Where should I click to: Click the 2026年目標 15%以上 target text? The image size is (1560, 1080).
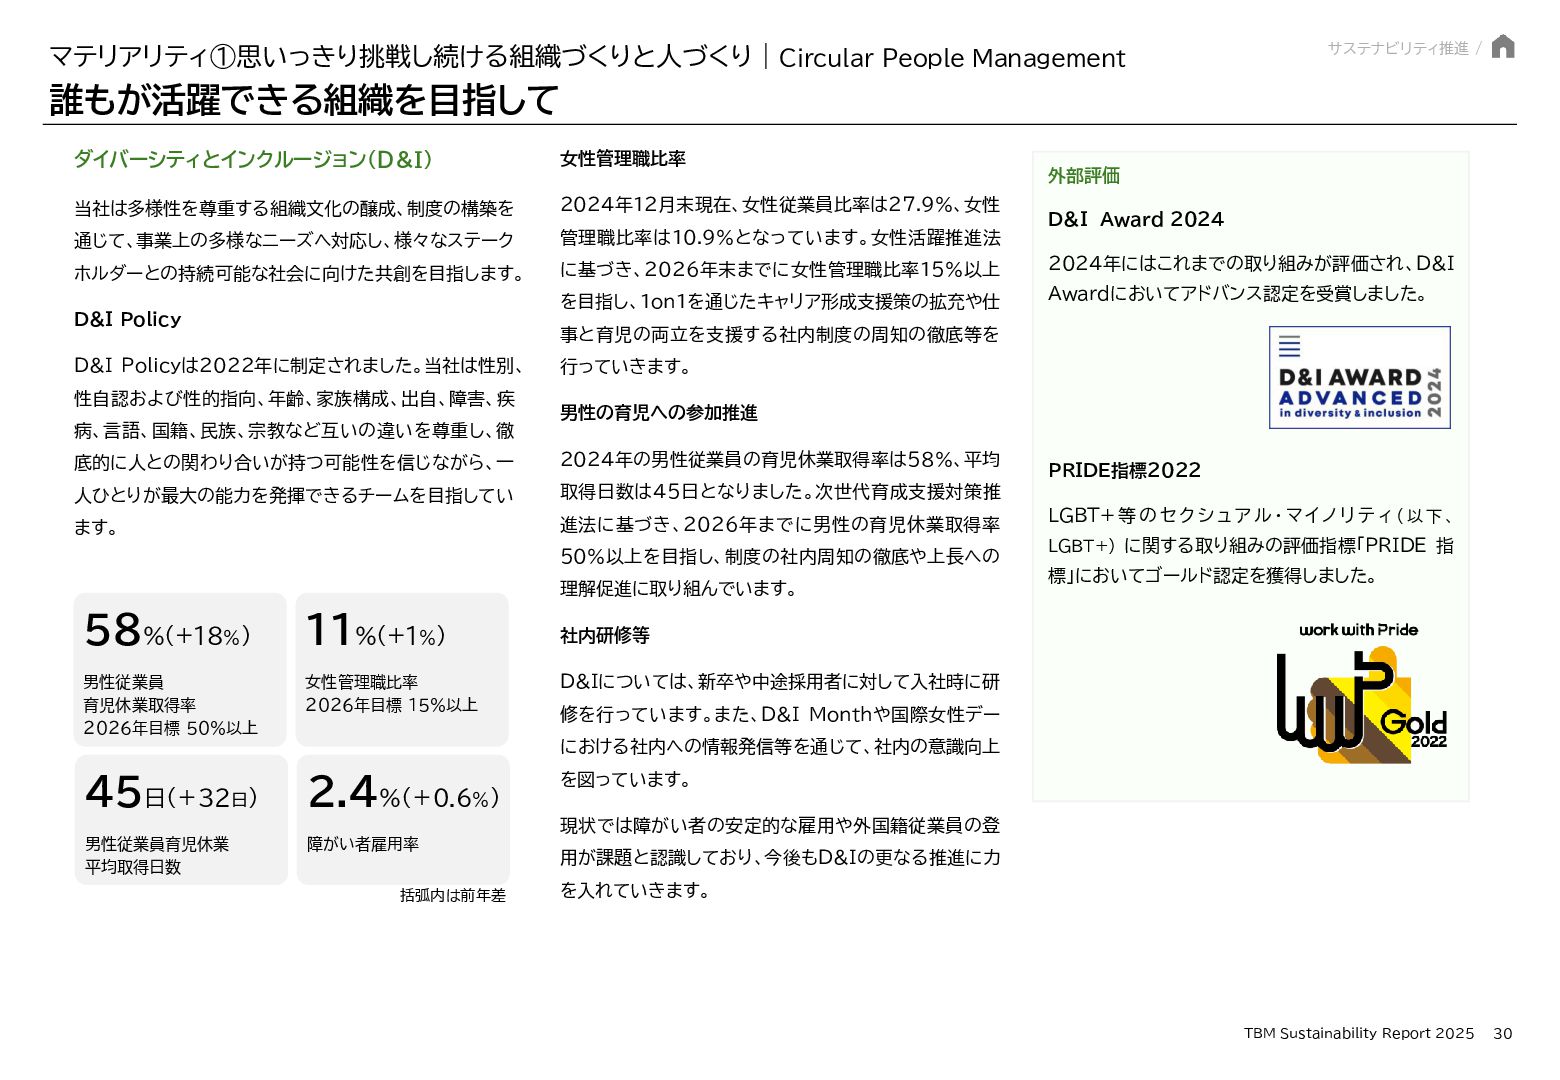point(392,705)
